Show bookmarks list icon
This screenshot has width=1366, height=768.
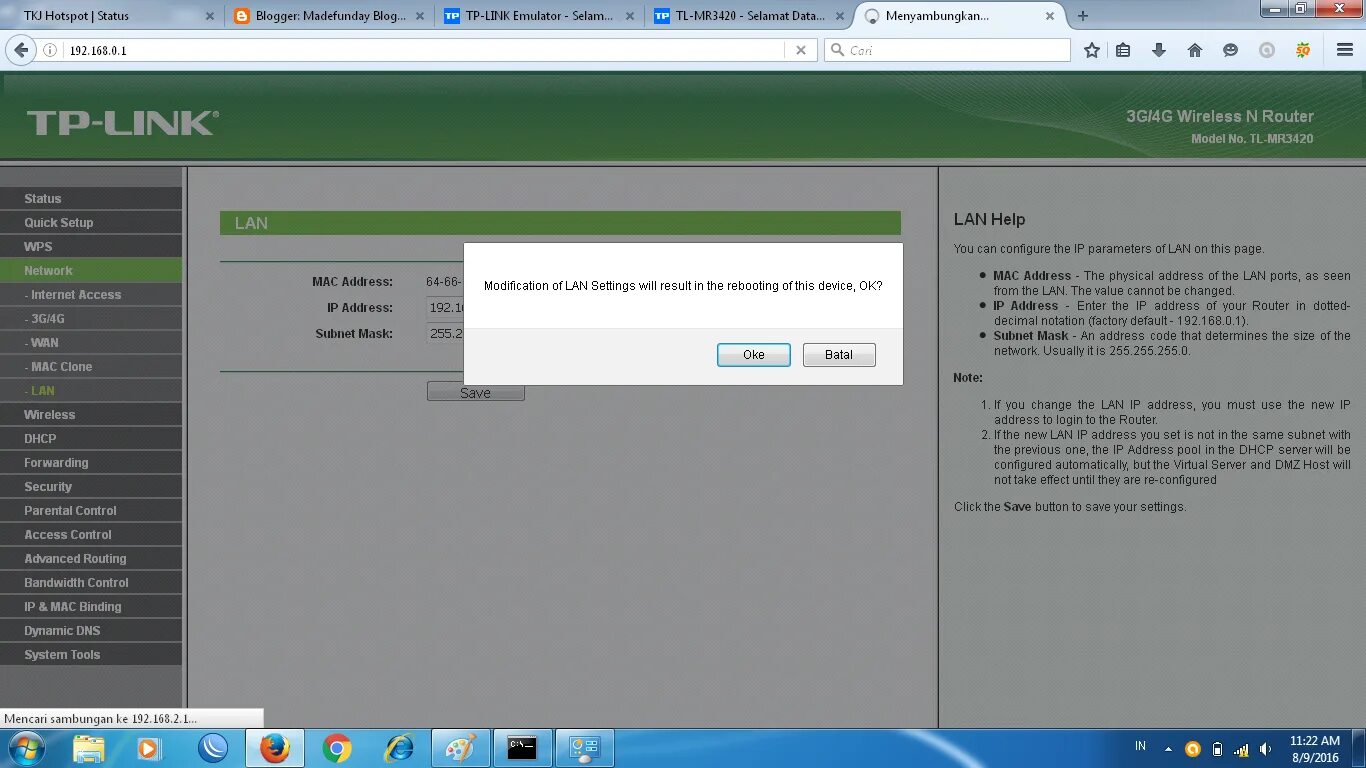pyautogui.click(x=1124, y=50)
